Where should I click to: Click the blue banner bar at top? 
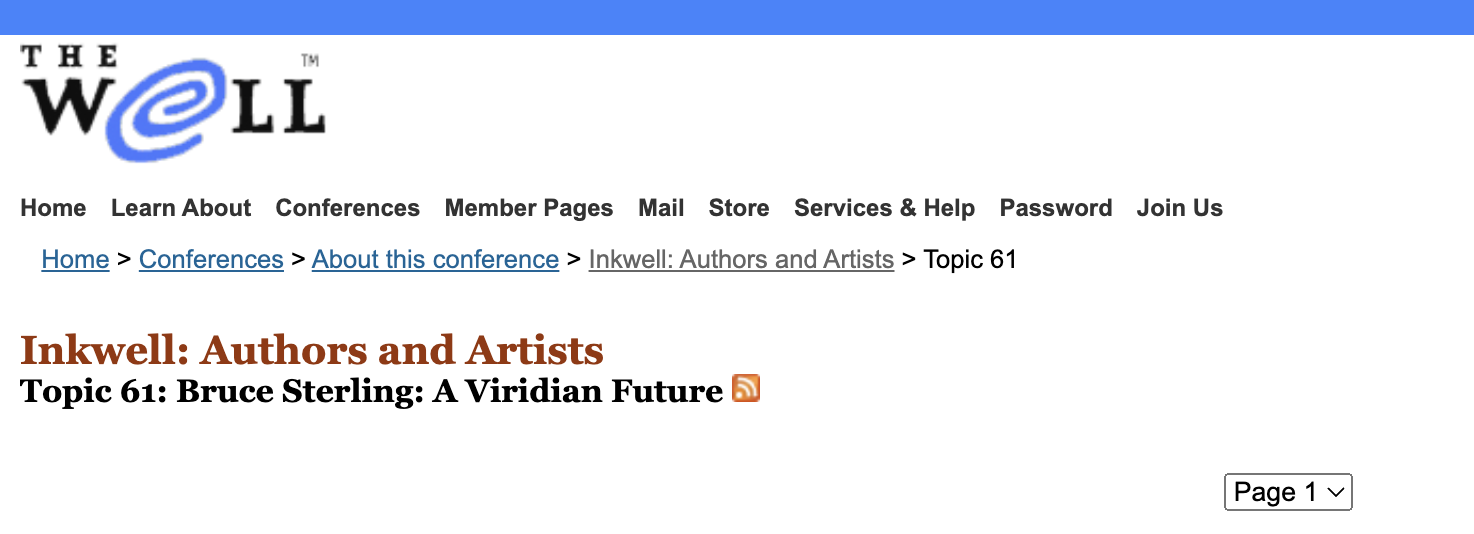737,17
